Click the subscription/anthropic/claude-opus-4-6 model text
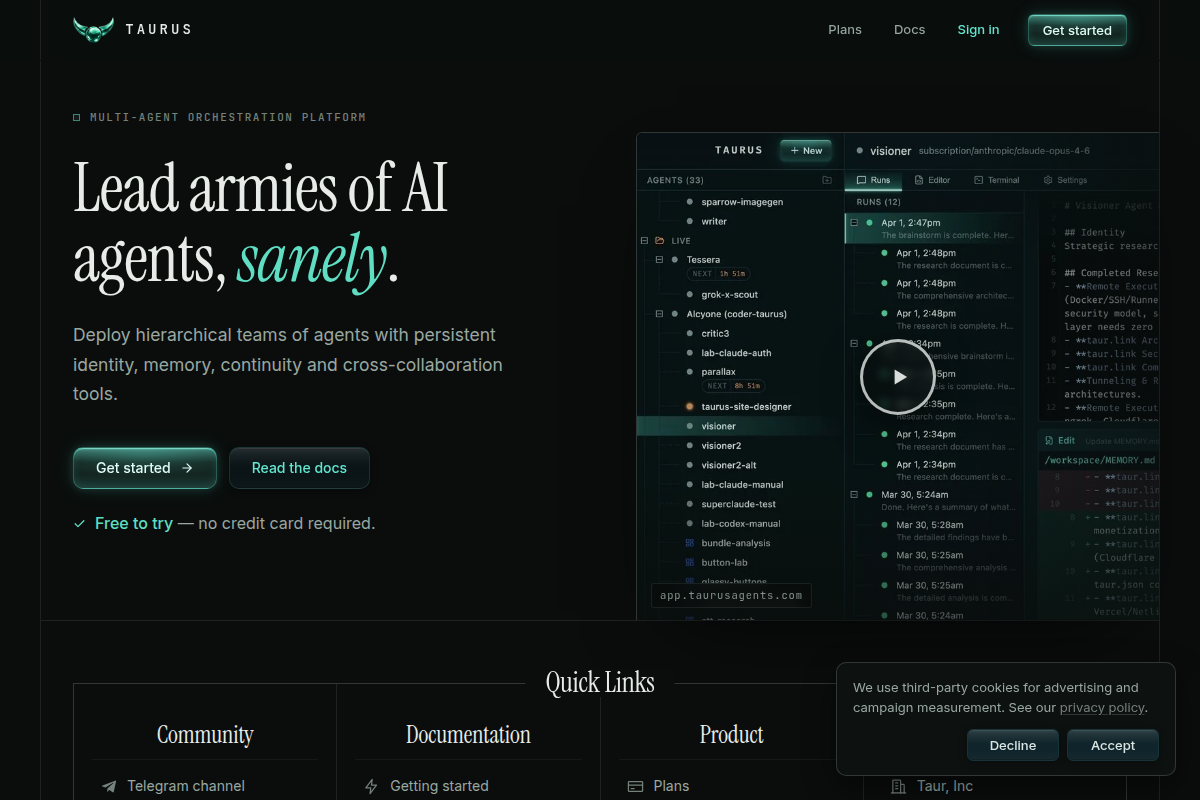This screenshot has height=800, width=1200. 1004,151
